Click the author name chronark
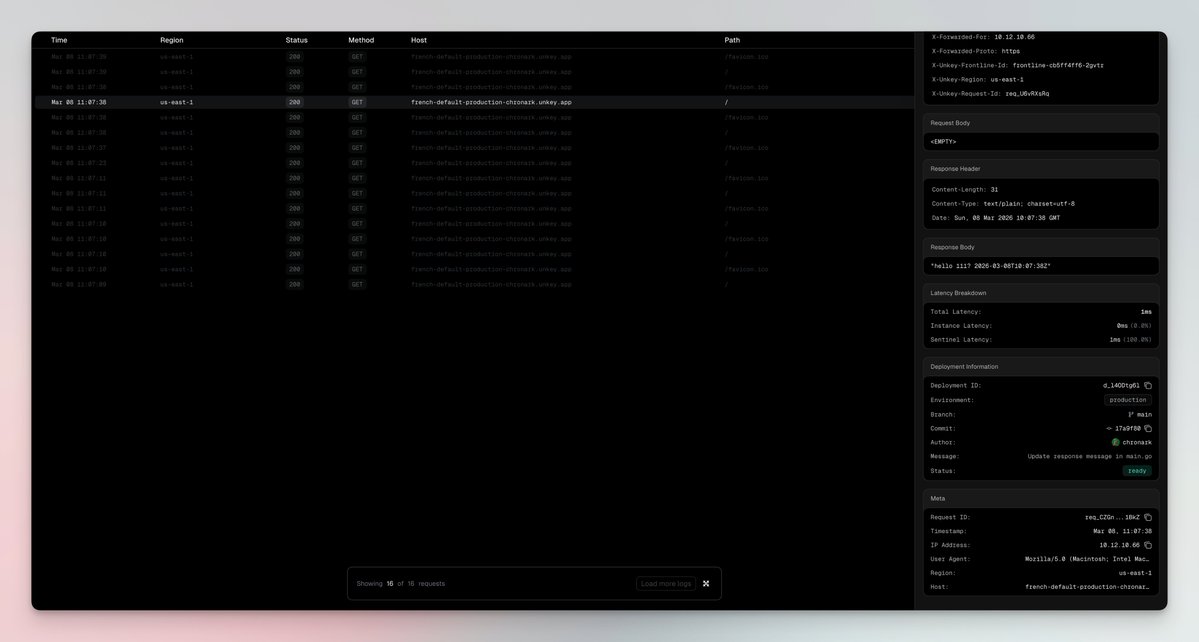 pos(1137,443)
